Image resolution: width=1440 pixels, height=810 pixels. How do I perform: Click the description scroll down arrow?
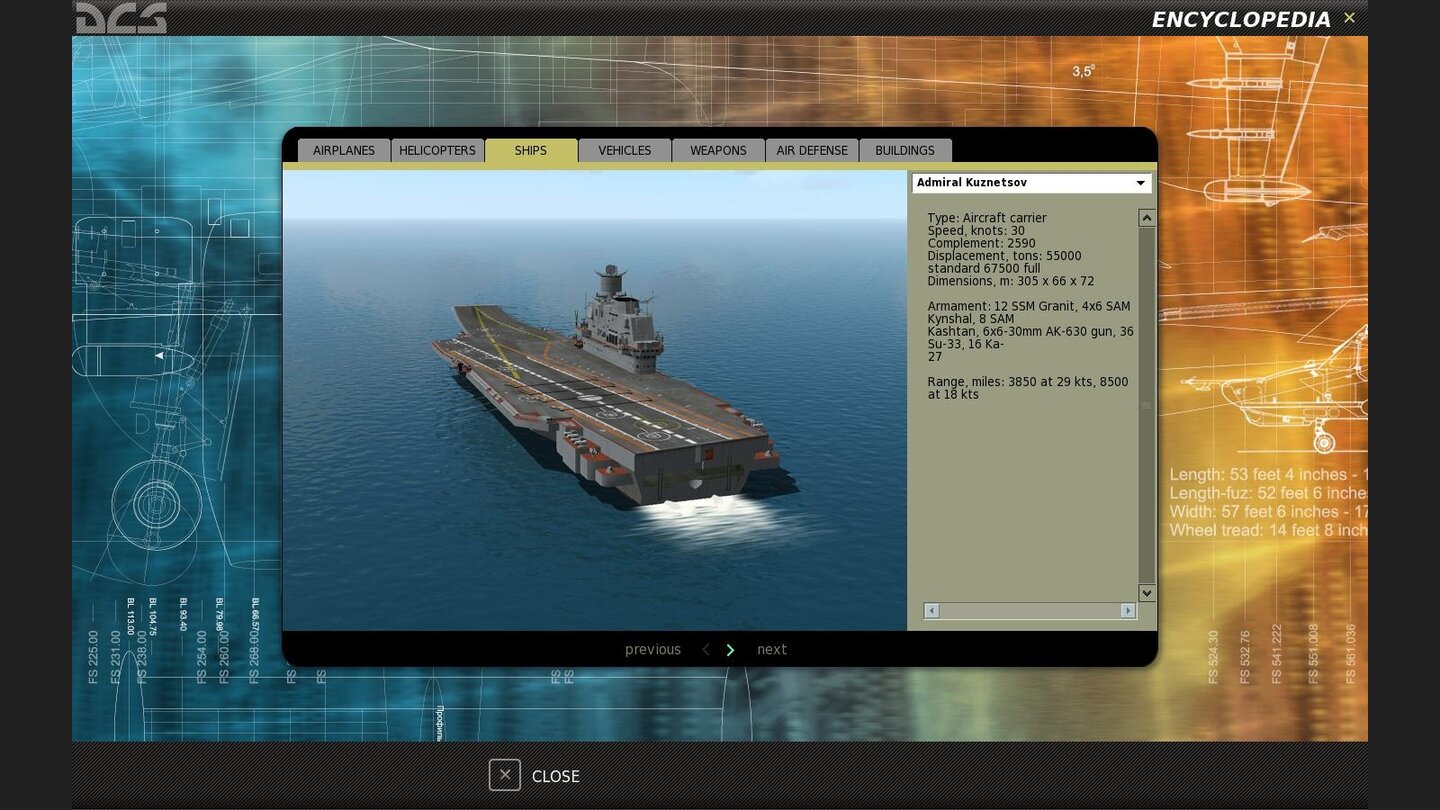click(1147, 593)
